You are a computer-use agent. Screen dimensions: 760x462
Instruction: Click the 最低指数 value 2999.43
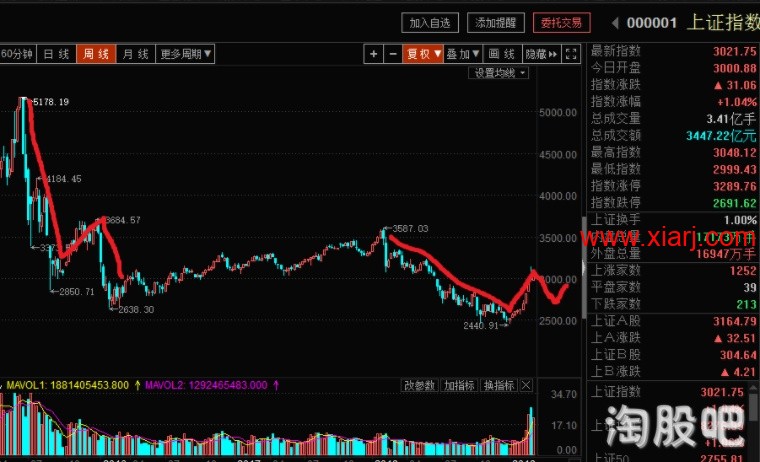tap(734, 169)
